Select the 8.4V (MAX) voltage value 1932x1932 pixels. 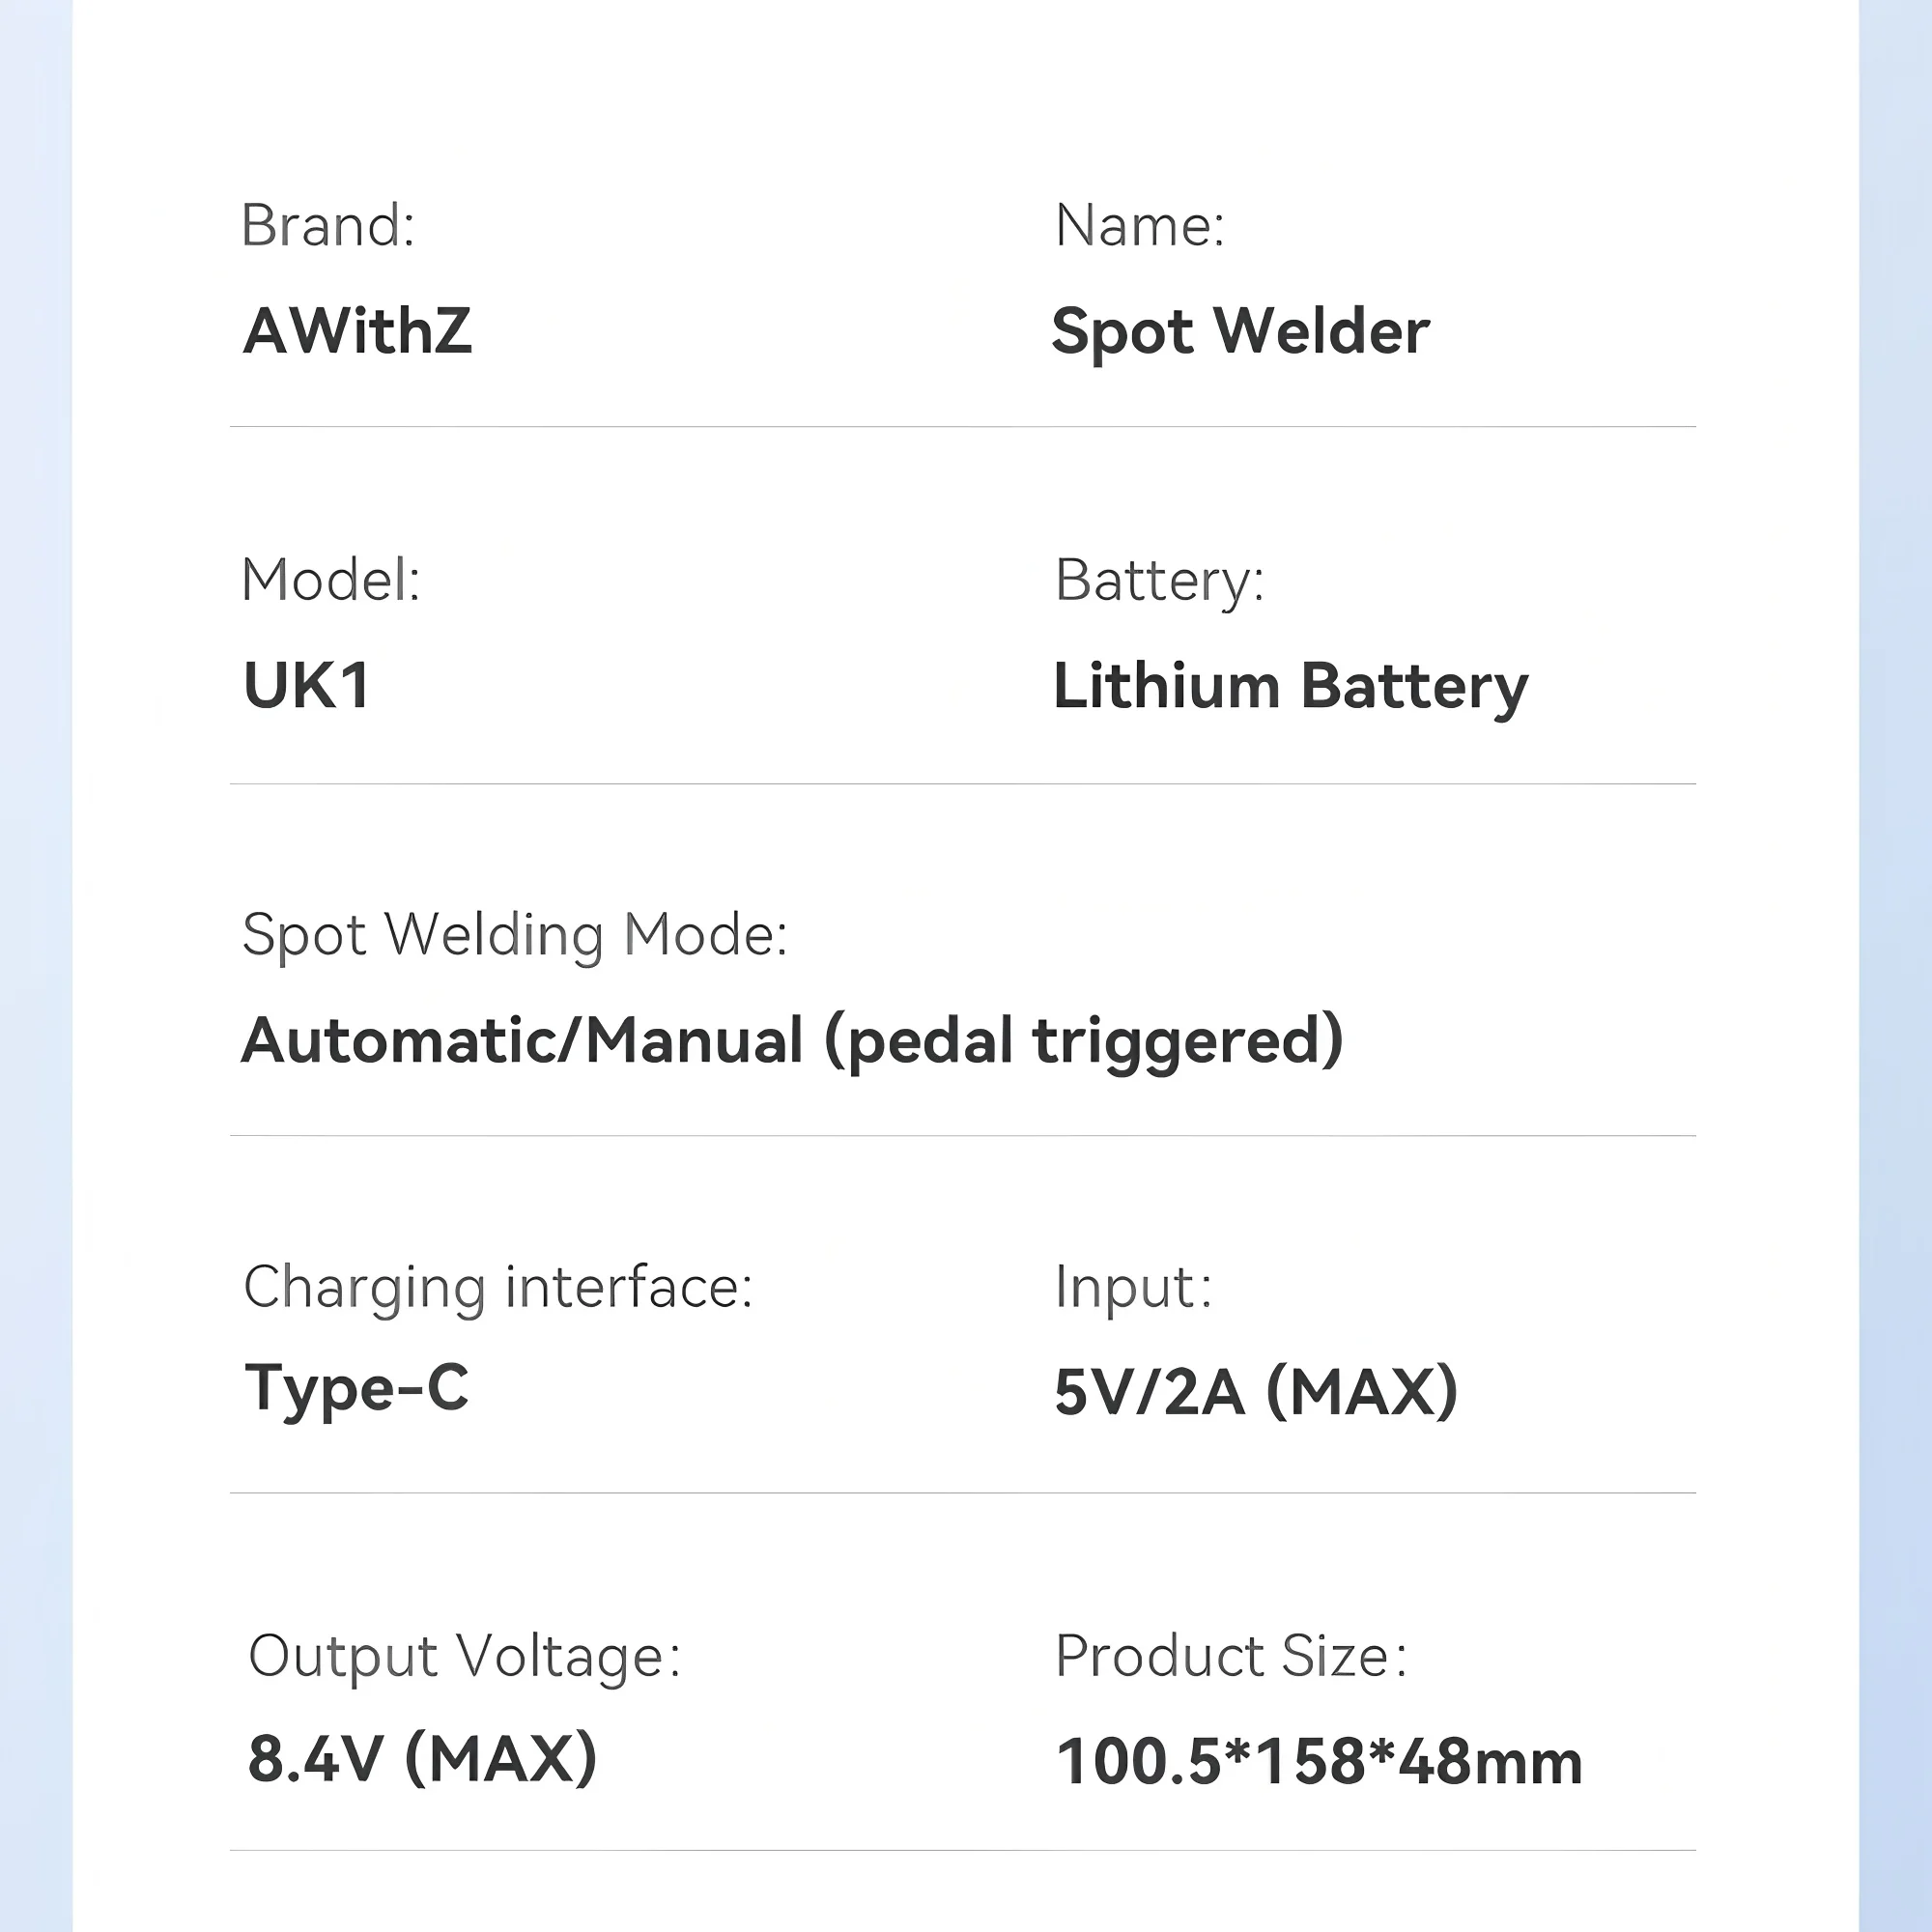(x=422, y=1759)
